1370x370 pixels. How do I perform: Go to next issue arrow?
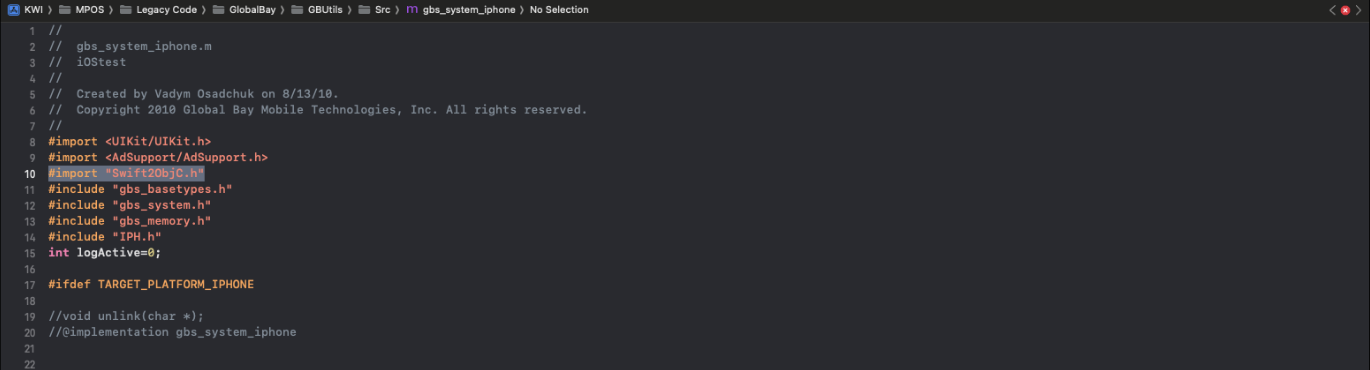tap(1359, 10)
